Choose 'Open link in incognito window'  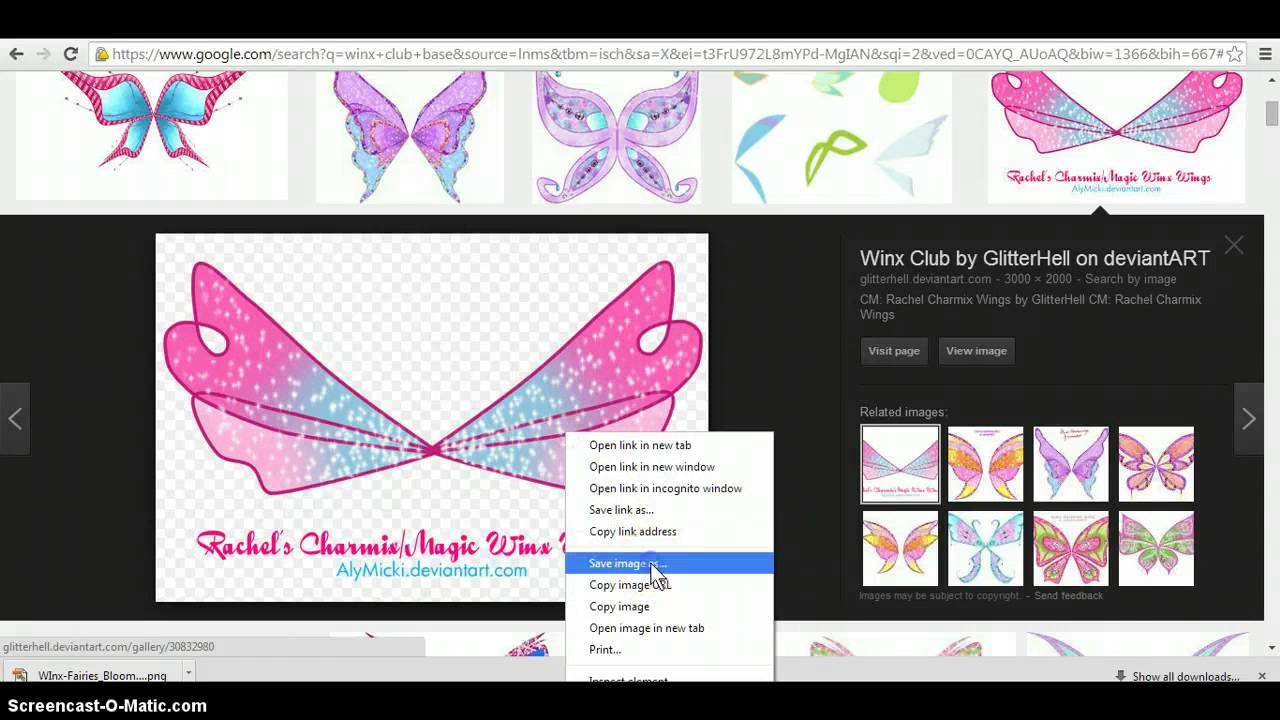pos(668,488)
